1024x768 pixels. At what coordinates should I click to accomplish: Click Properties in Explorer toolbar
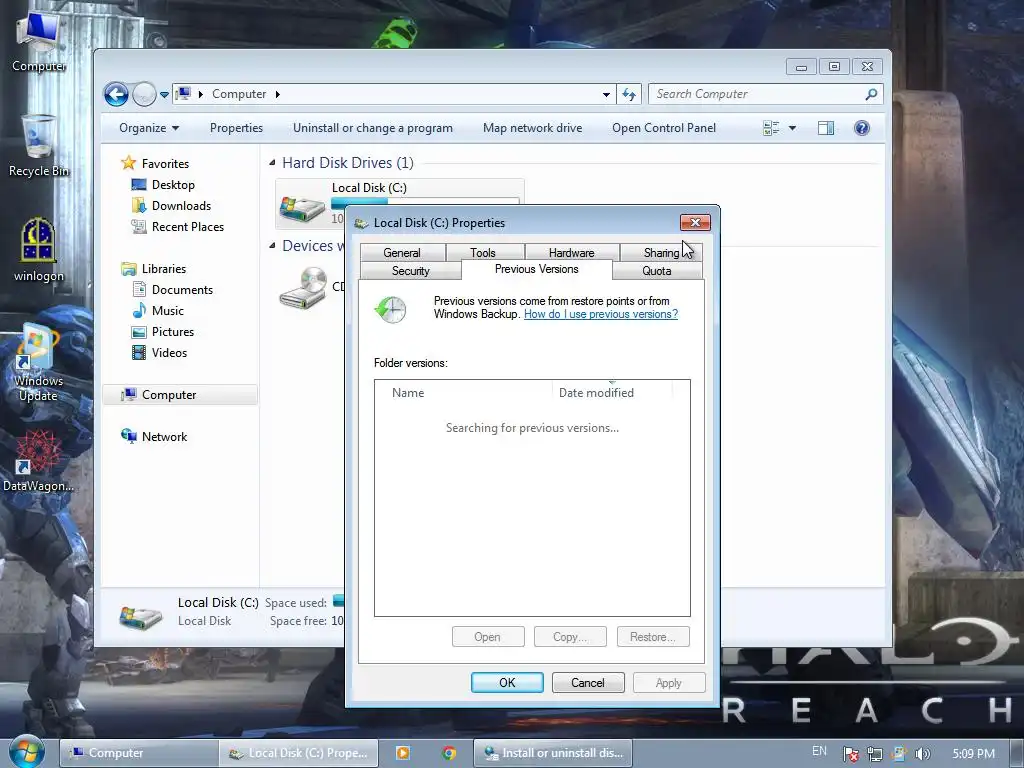(x=236, y=128)
